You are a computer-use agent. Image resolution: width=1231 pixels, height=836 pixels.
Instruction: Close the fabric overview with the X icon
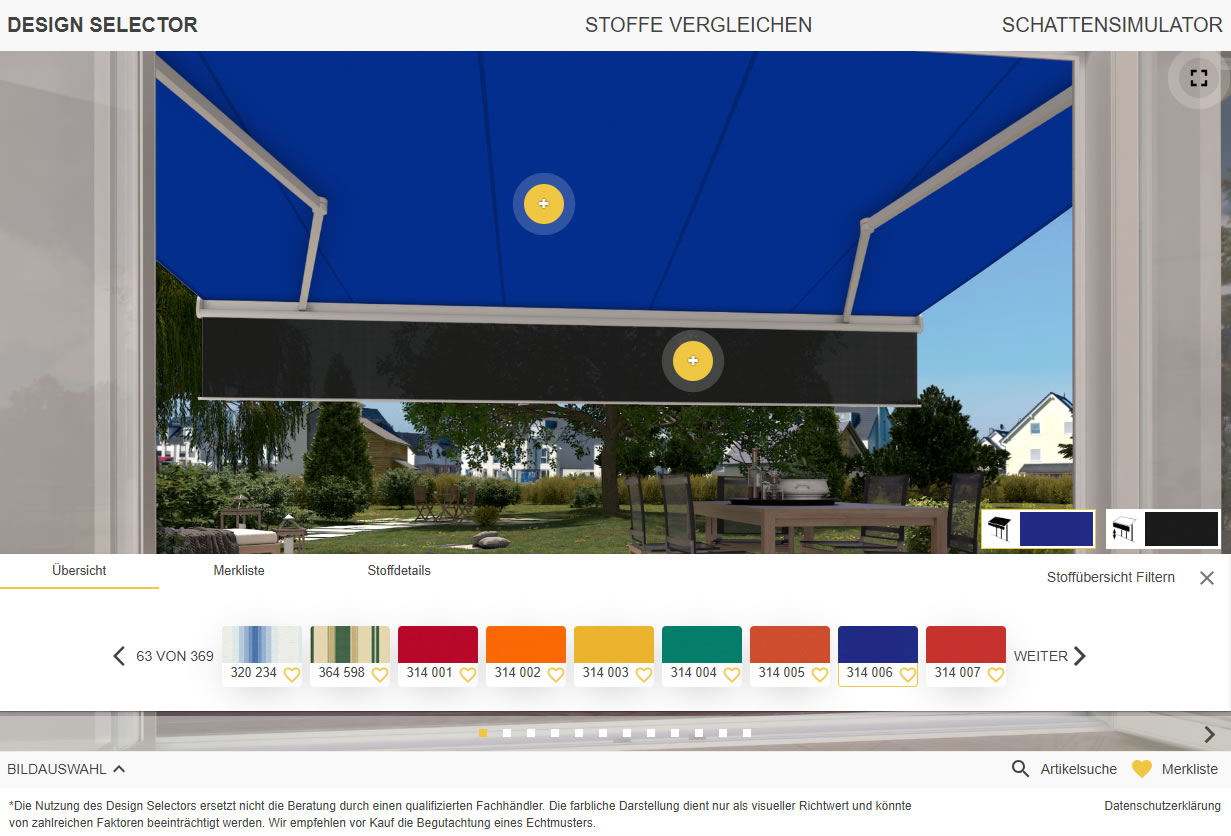(1207, 577)
